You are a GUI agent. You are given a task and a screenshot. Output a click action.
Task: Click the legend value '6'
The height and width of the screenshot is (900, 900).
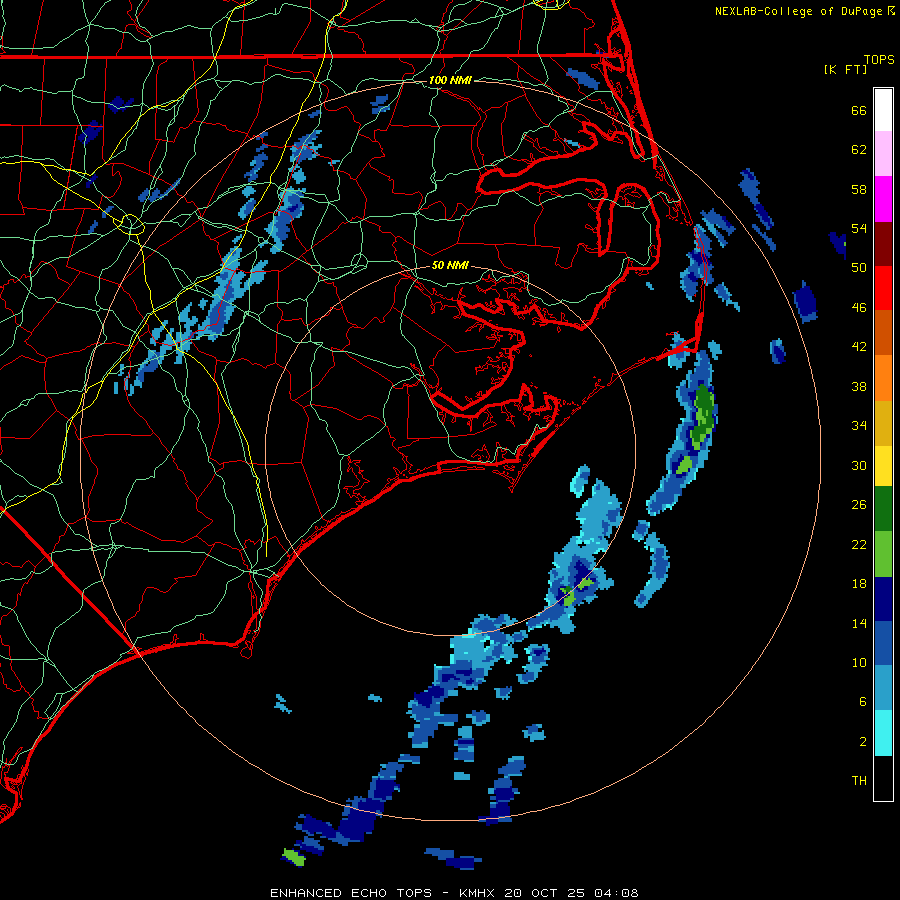pyautogui.click(x=863, y=702)
